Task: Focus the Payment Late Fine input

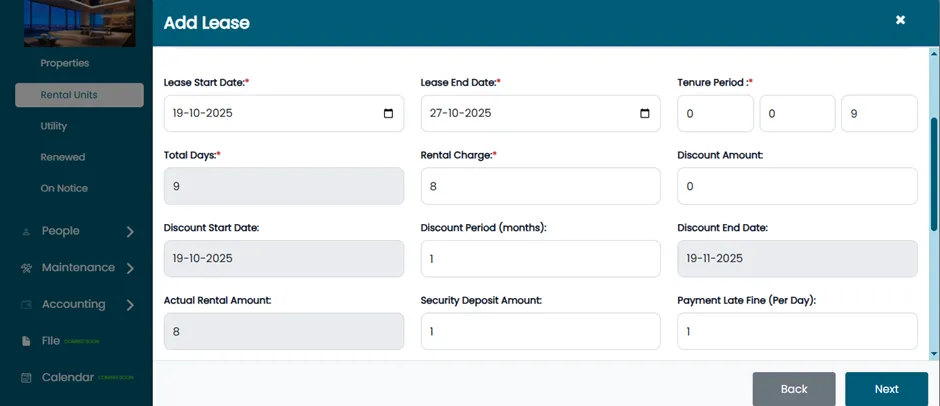Action: click(x=797, y=331)
